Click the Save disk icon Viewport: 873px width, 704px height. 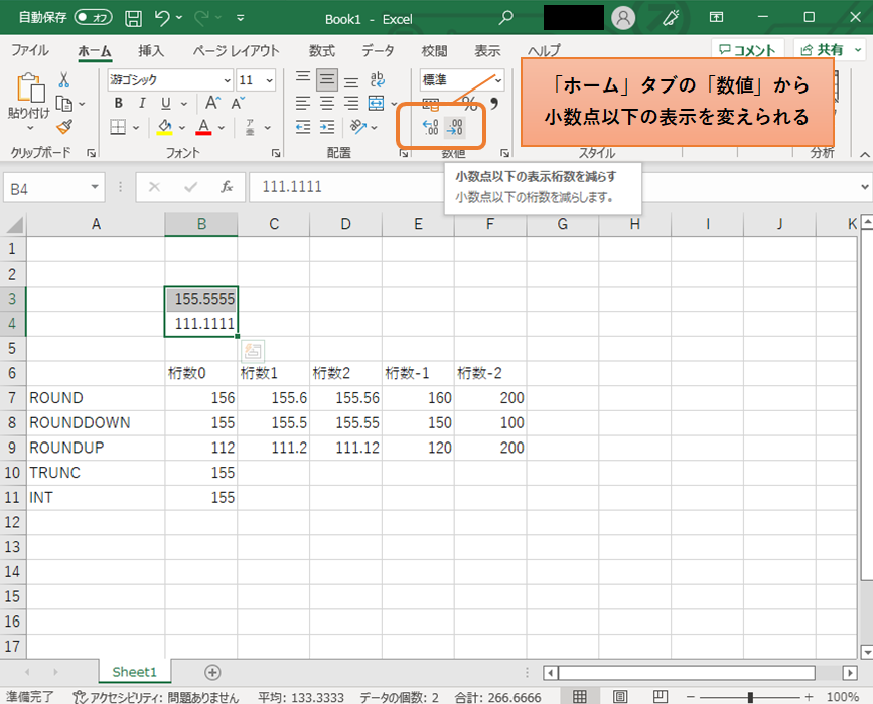click(133, 18)
